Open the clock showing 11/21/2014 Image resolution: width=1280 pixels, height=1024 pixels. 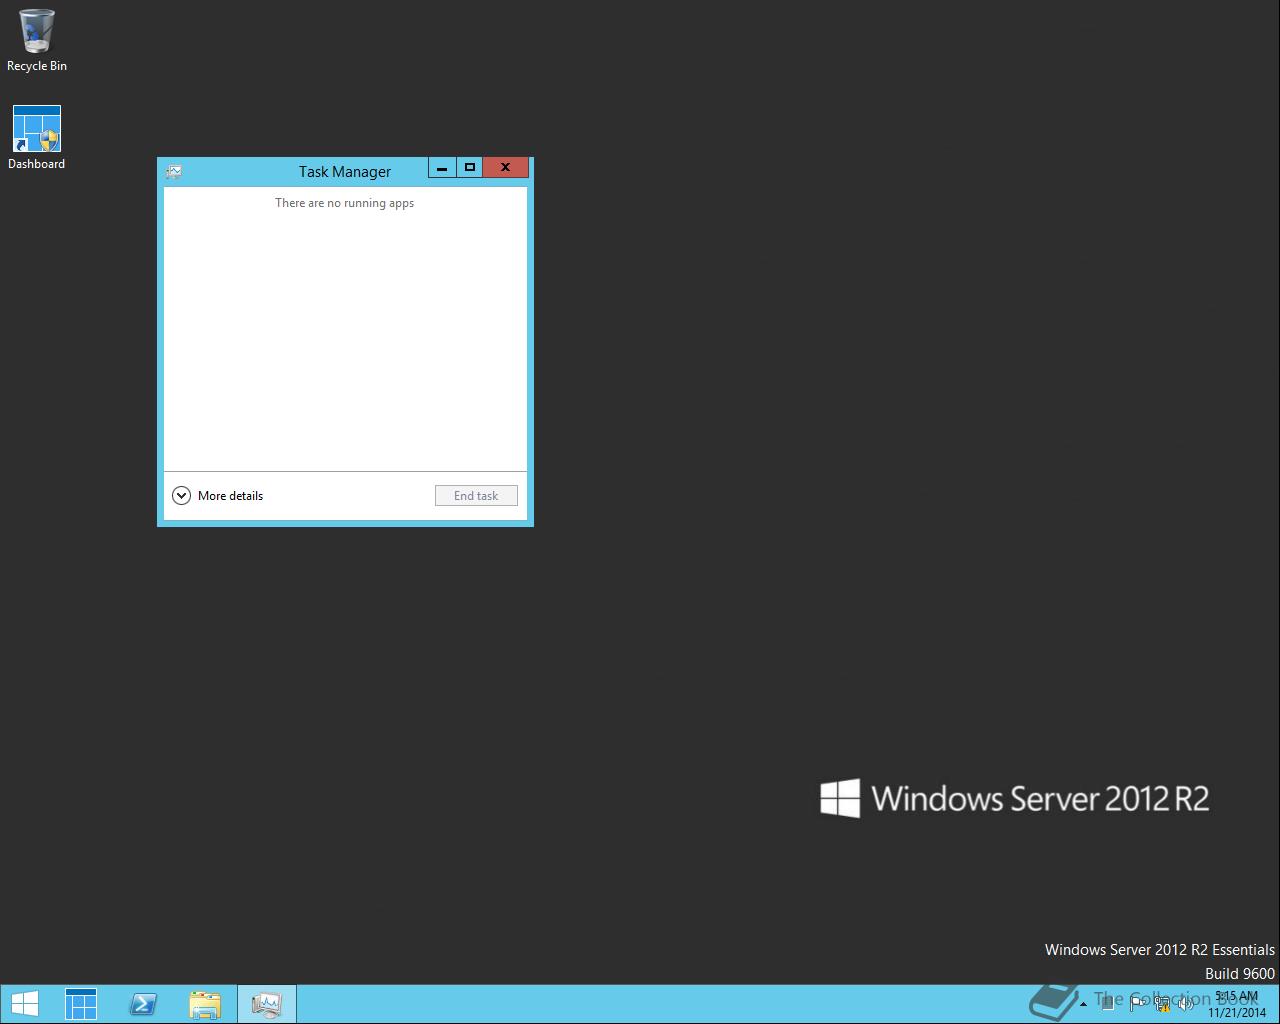1237,1004
